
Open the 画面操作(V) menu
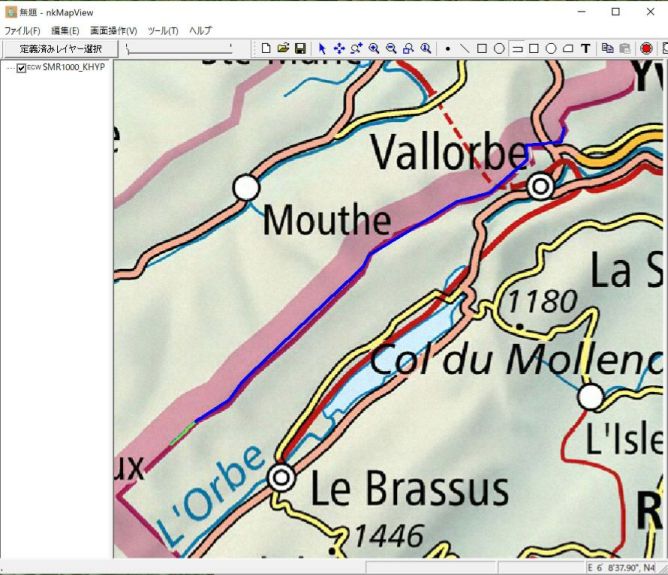113,31
